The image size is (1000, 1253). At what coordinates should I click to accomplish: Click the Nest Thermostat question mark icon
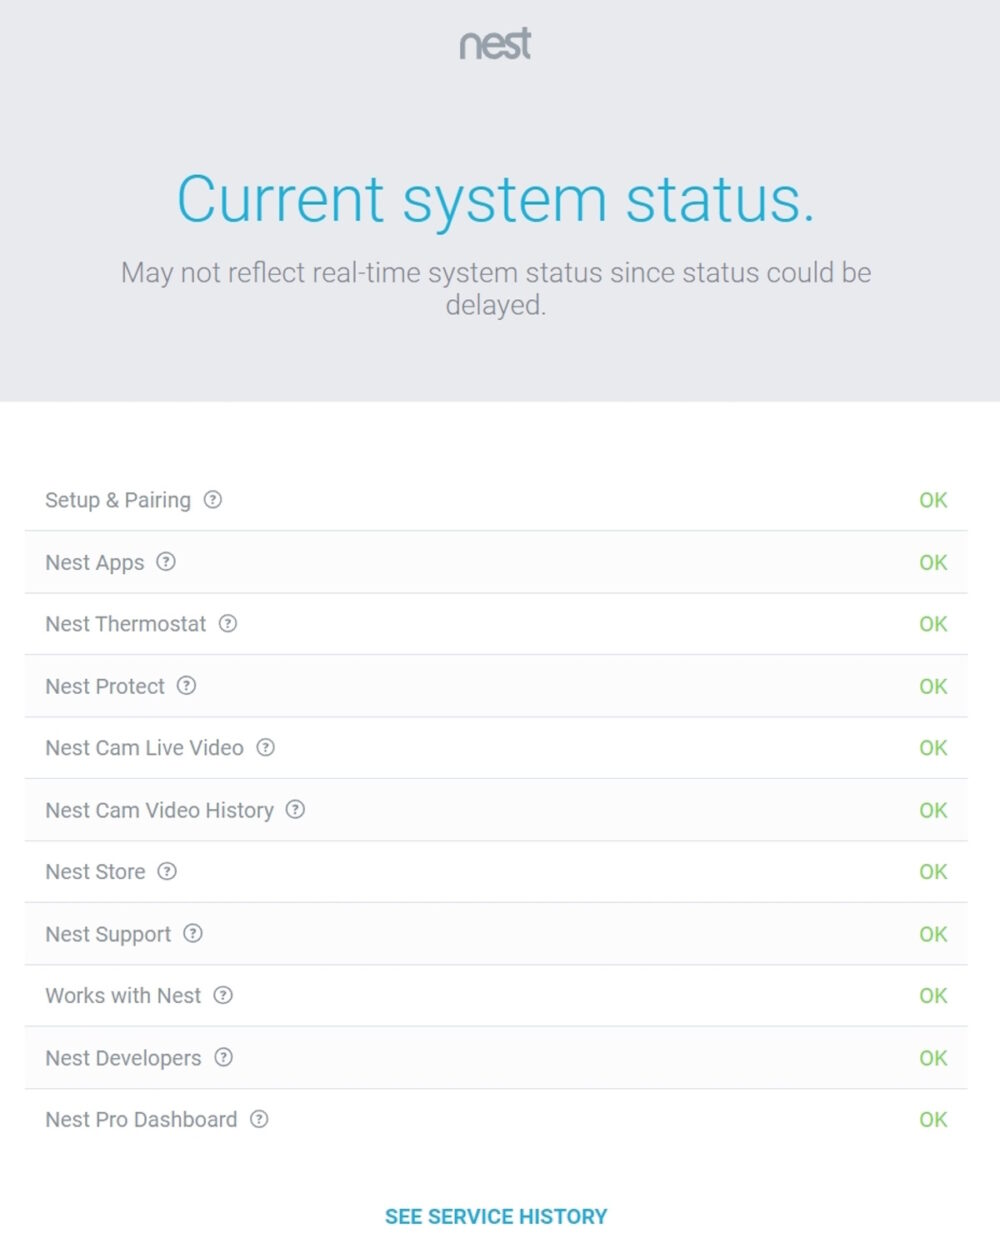point(228,624)
